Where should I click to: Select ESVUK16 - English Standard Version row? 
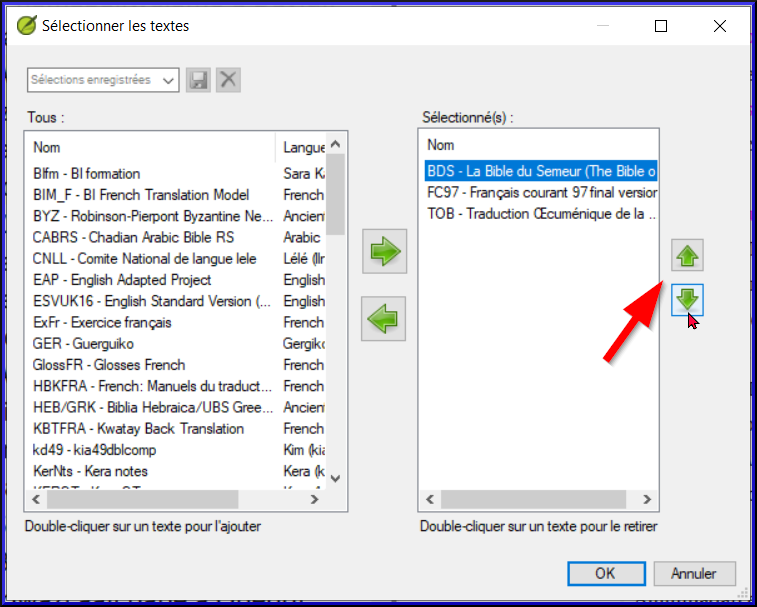click(152, 301)
